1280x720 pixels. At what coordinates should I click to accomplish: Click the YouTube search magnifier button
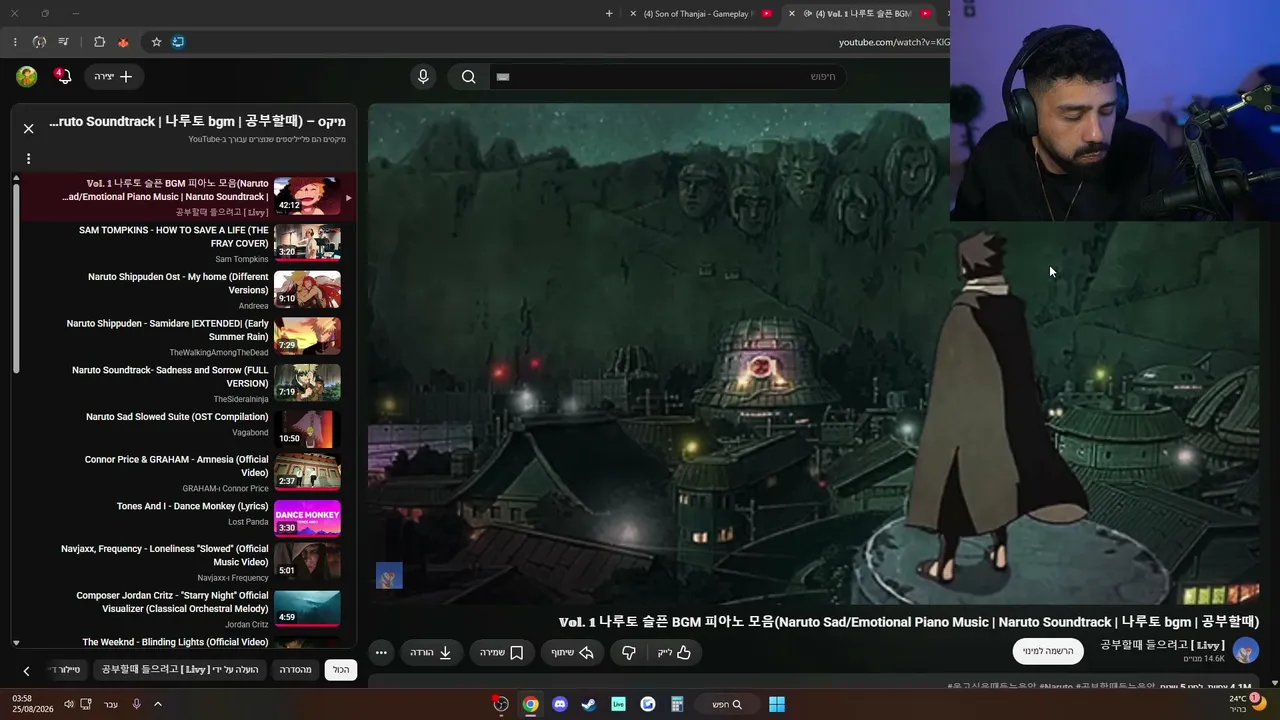468,76
